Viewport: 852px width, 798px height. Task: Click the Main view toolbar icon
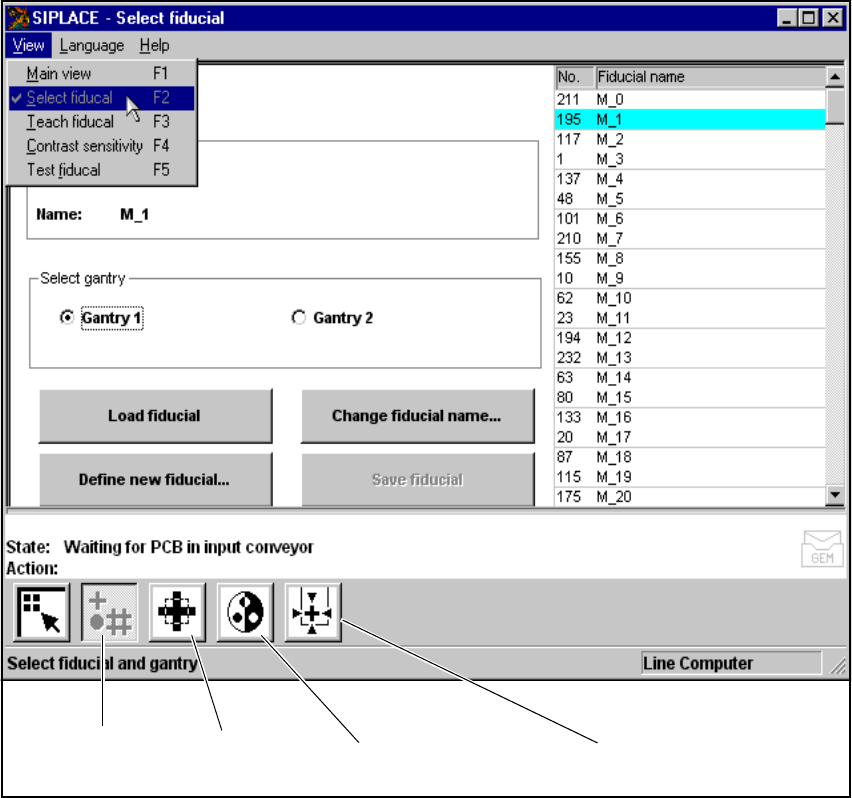coord(42,613)
